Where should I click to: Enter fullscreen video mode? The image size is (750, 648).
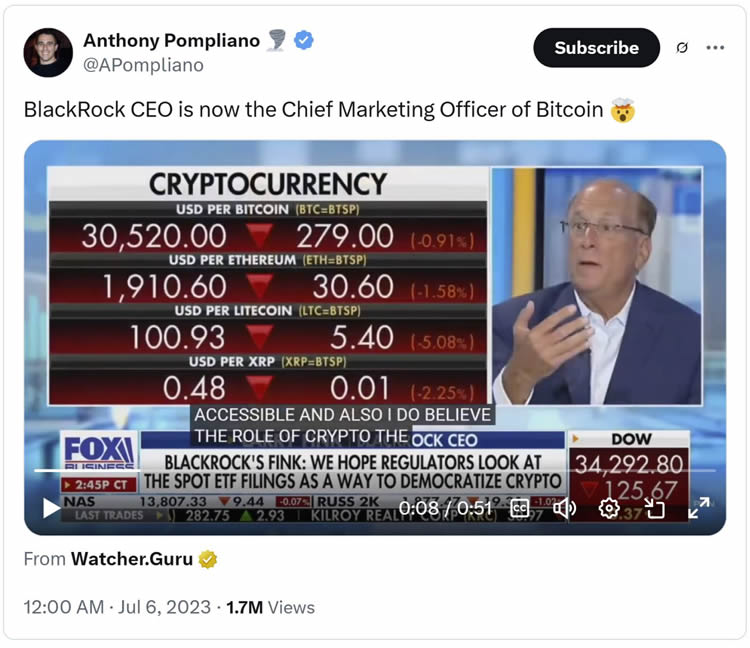pyautogui.click(x=698, y=508)
